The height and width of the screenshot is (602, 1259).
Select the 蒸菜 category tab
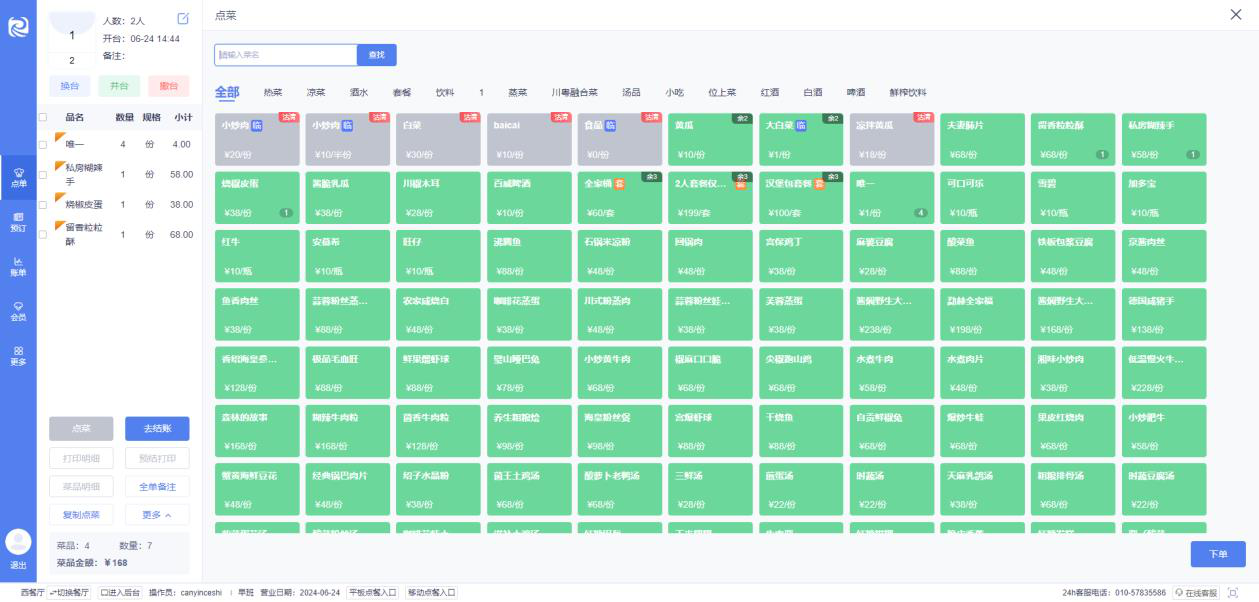[517, 92]
